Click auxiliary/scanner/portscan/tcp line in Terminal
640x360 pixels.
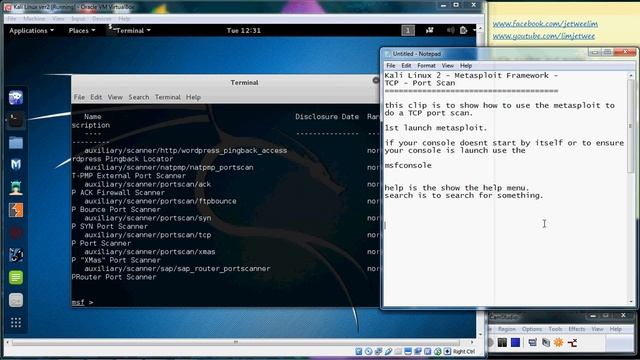[148, 235]
